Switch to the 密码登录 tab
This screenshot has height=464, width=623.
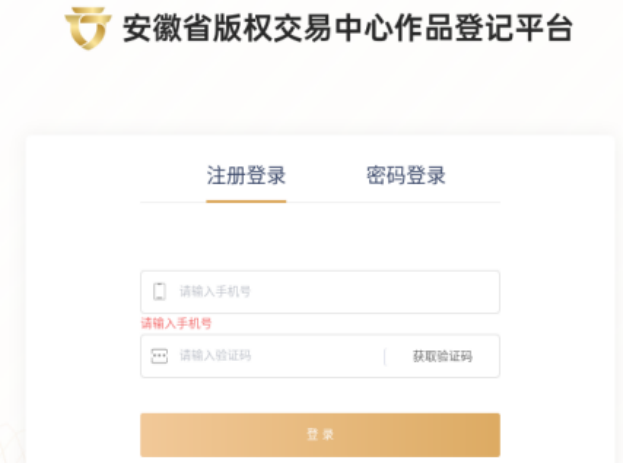pyautogui.click(x=406, y=176)
